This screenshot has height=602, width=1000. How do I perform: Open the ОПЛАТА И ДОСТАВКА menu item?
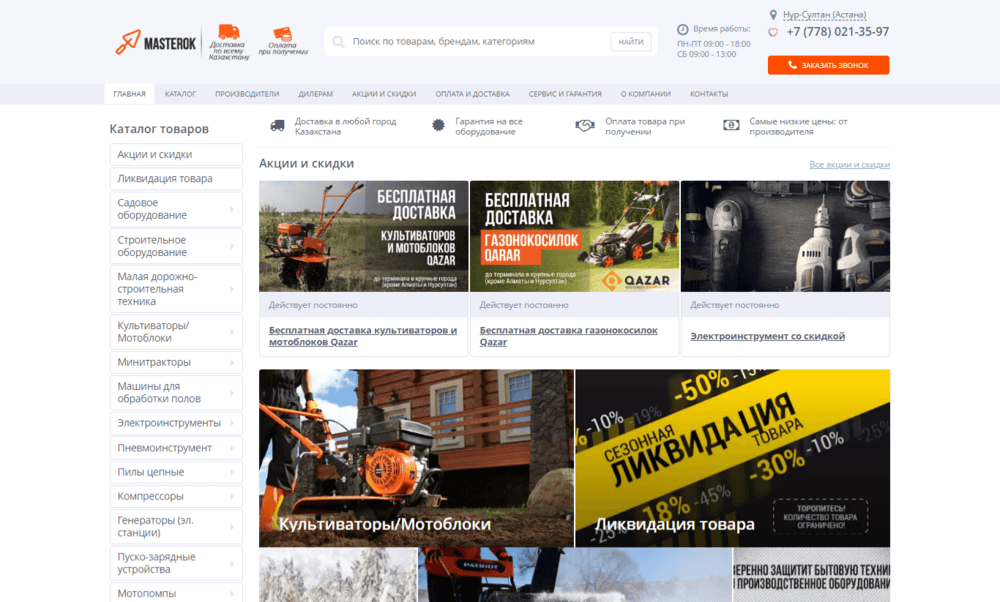pos(473,94)
